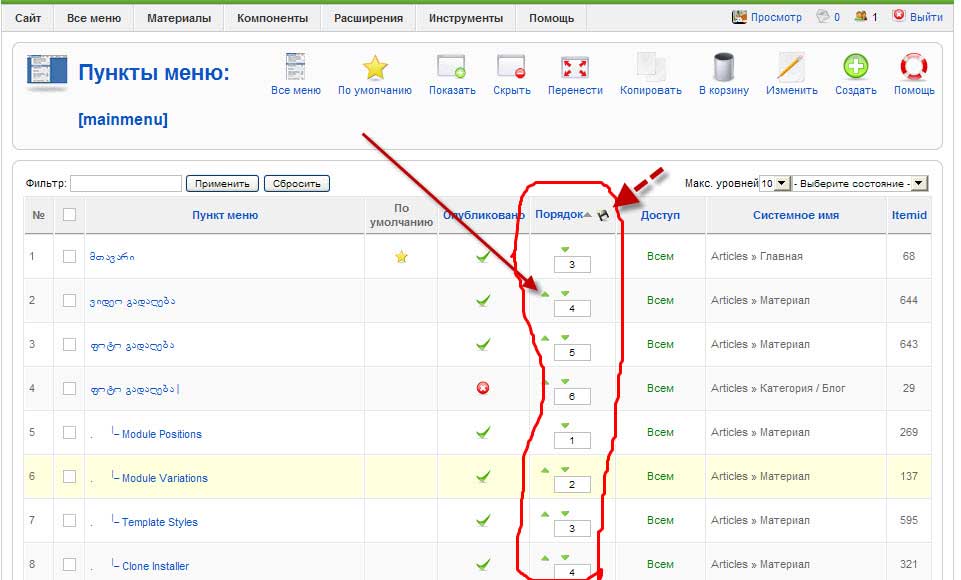Viewport: 961px width, 580px height.
Task: Click the Выйти logout icon
Action: coord(898,15)
